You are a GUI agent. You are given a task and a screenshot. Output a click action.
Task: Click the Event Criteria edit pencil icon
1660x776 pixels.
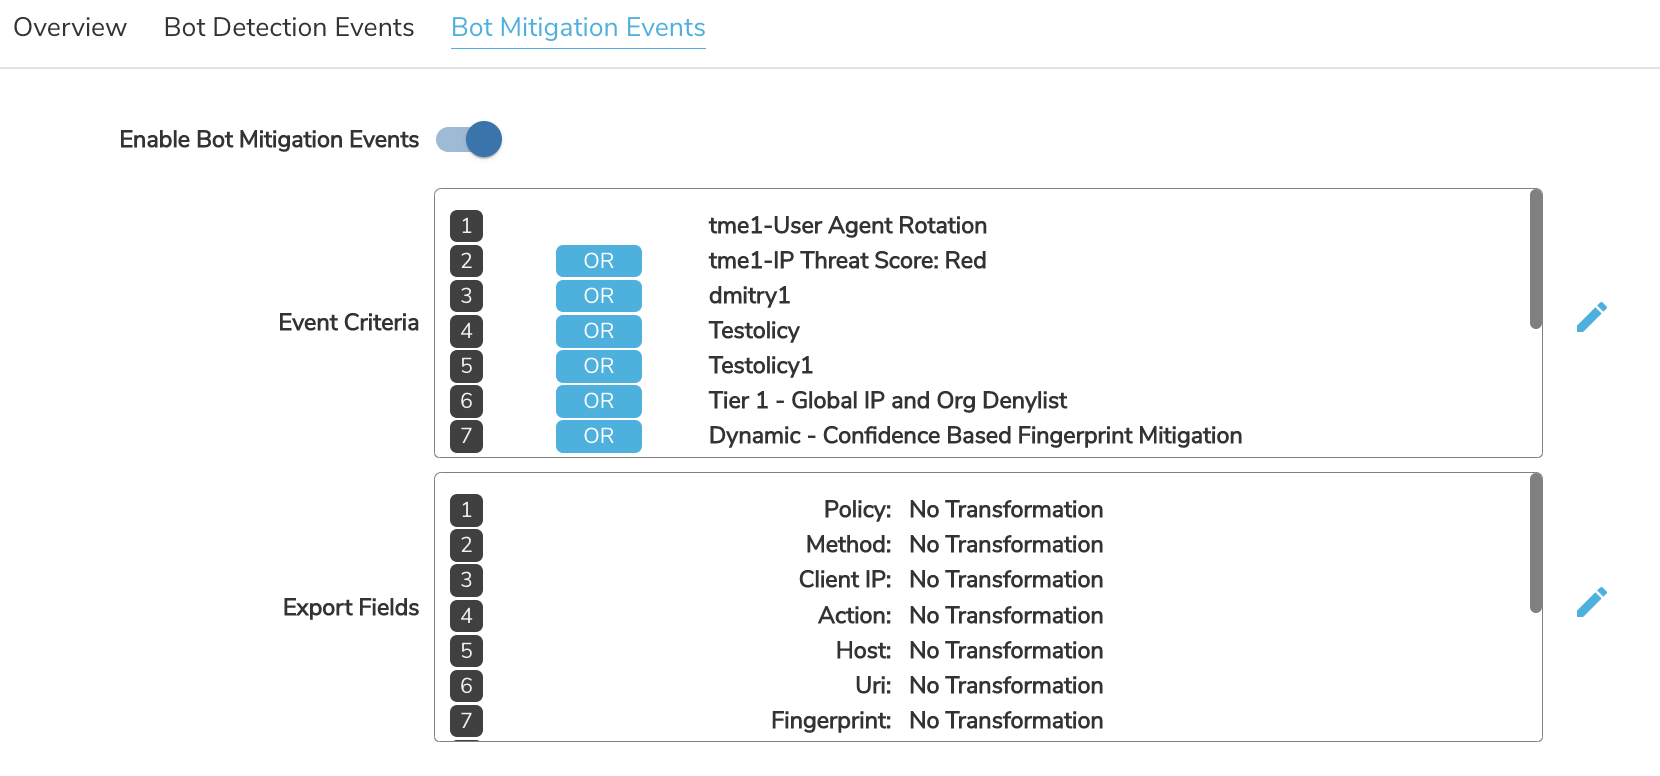click(1591, 317)
